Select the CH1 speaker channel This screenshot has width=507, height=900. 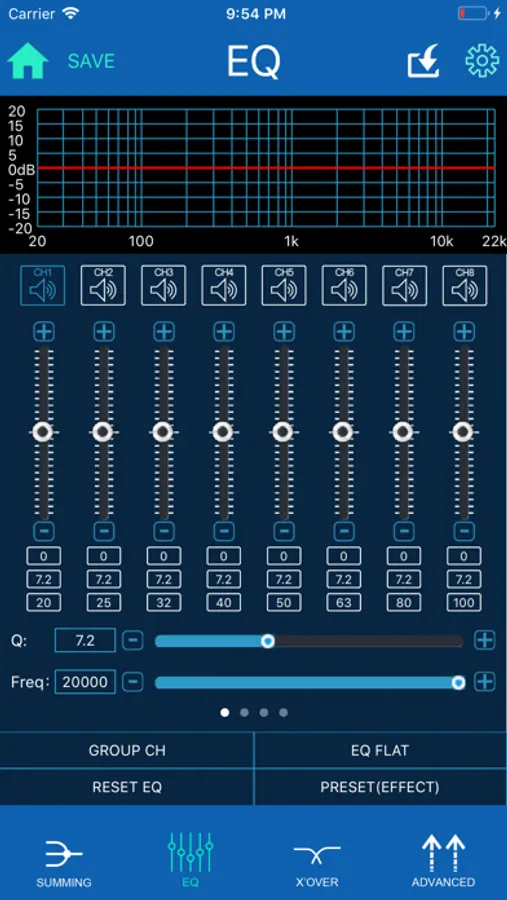[x=43, y=285]
